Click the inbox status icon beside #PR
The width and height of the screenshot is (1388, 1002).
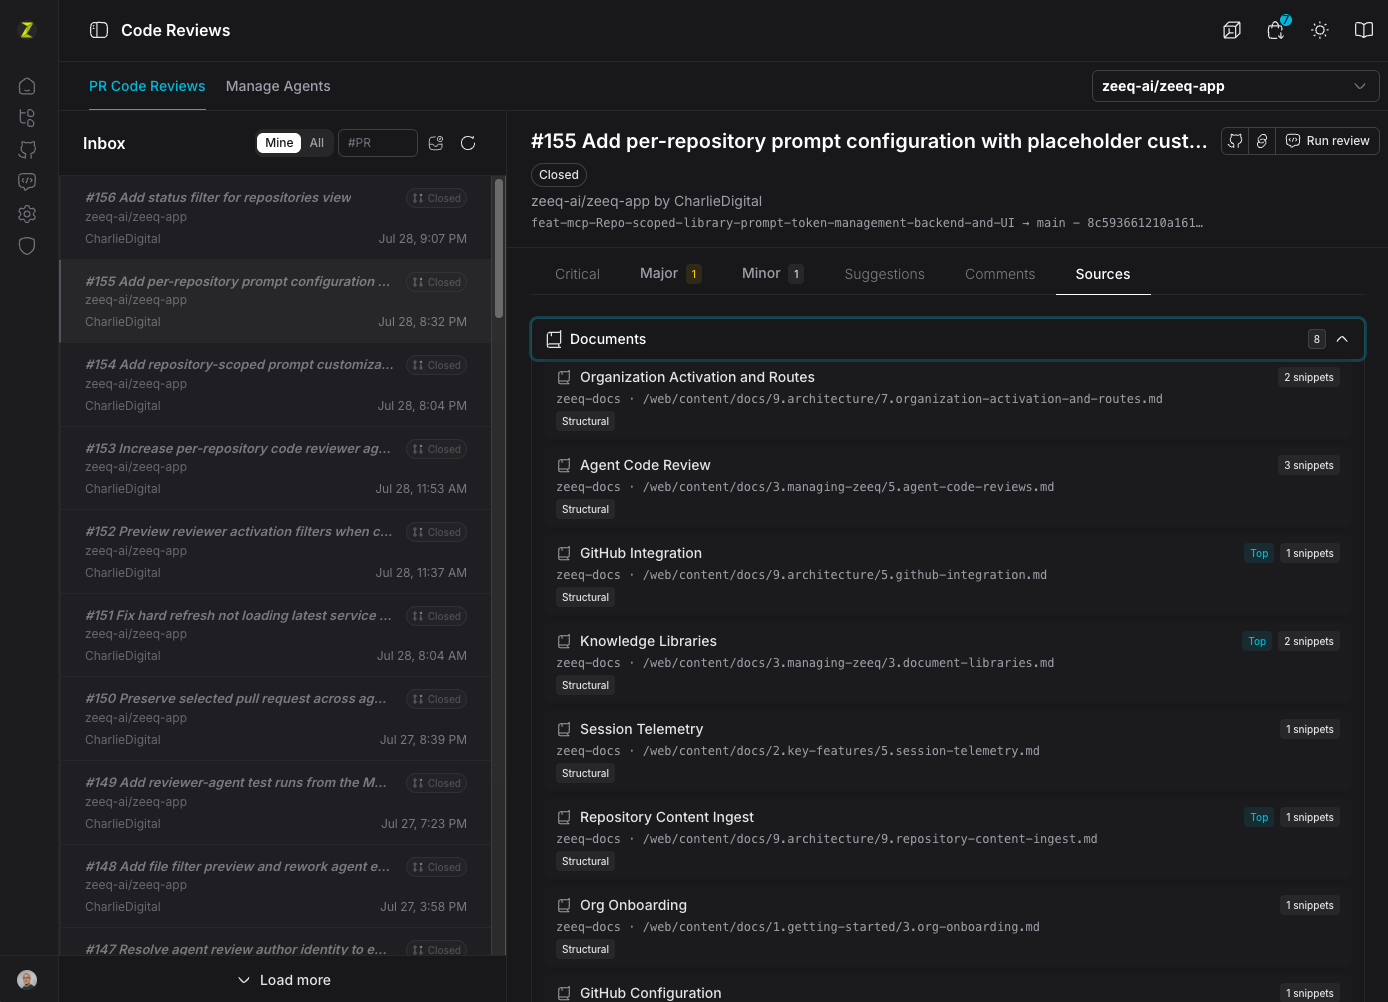pos(436,143)
